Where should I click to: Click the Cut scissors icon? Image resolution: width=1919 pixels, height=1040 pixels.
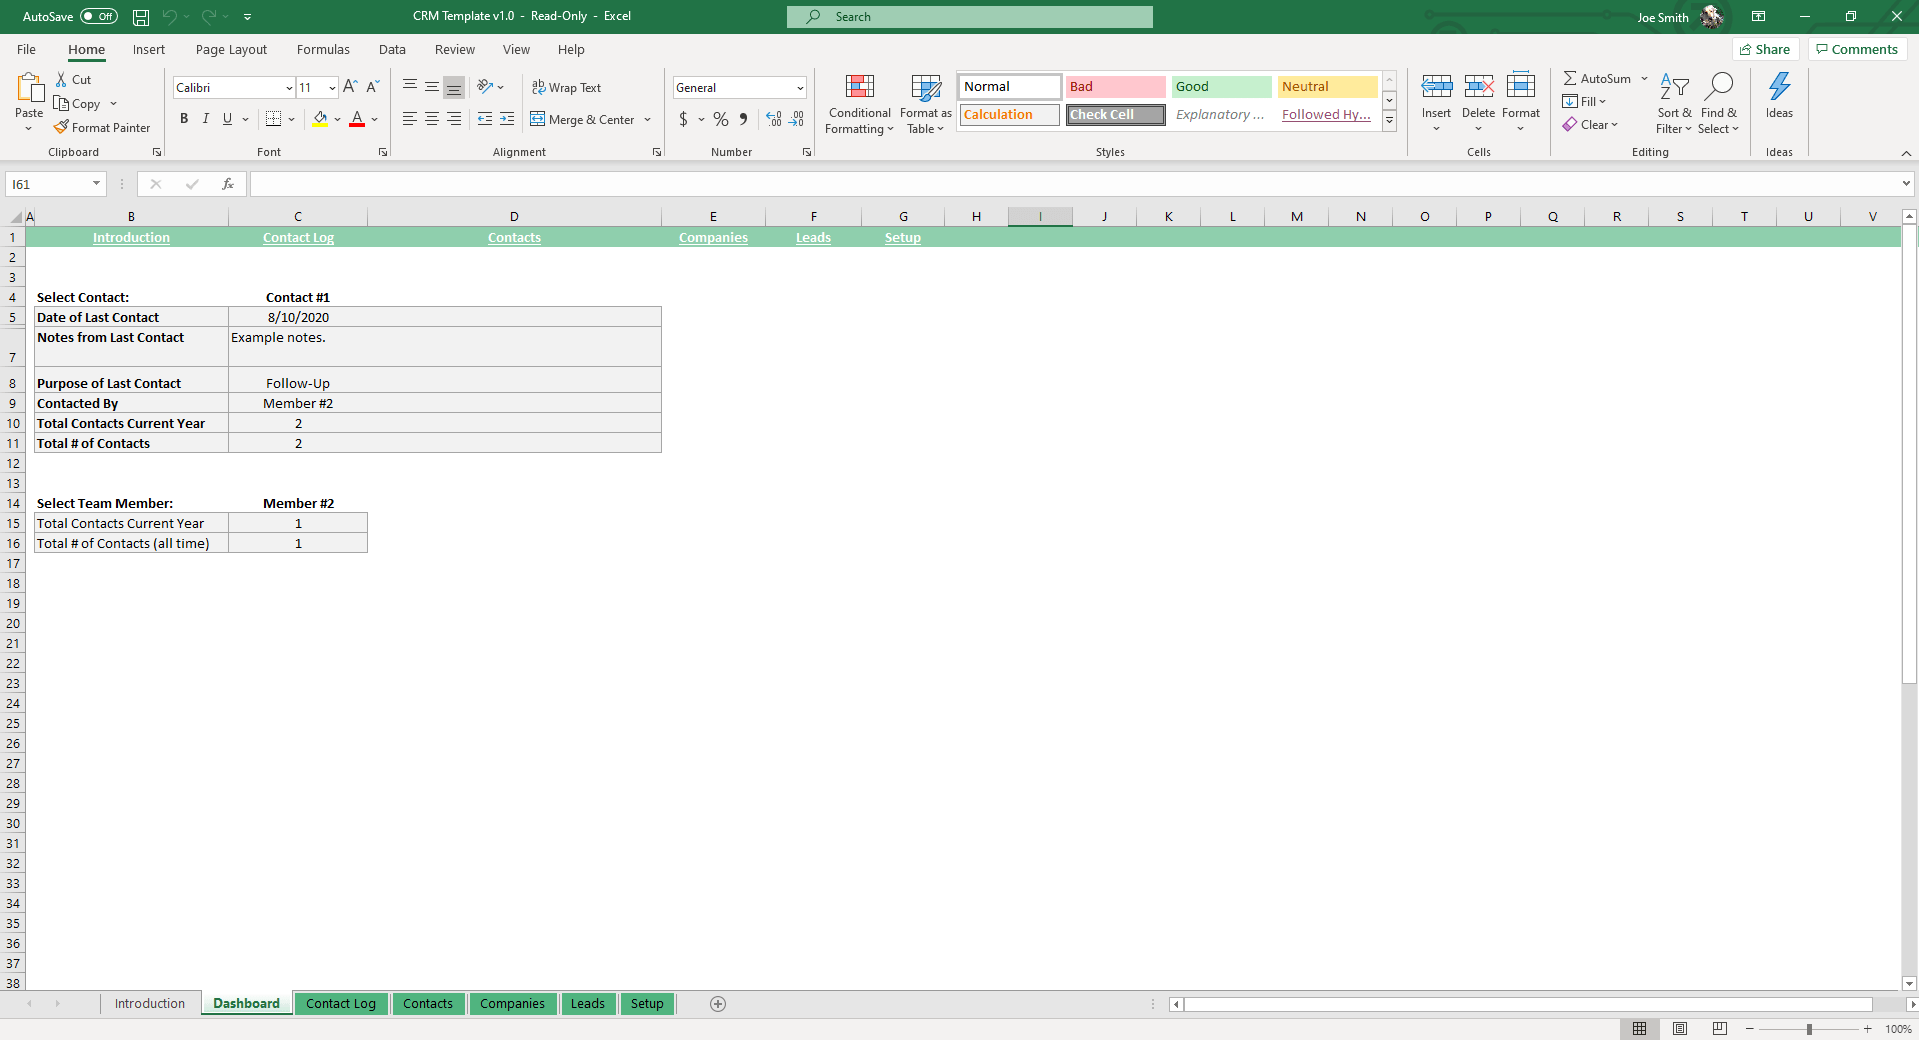[x=61, y=79]
